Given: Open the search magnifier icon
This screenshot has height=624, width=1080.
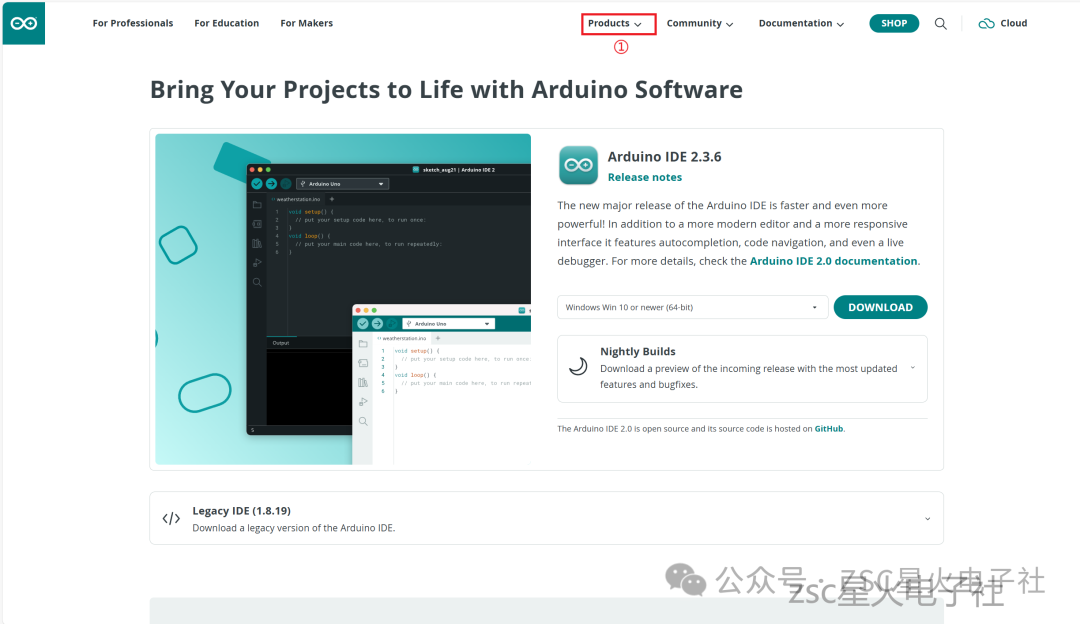Looking at the screenshot, I should click(940, 23).
